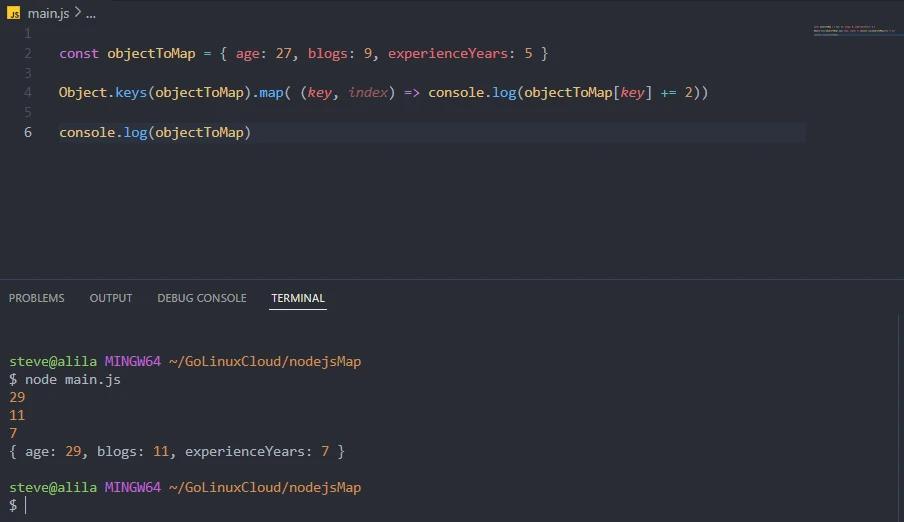Click the terminal output object line
This screenshot has height=522, width=904.
pyautogui.click(x=176, y=452)
